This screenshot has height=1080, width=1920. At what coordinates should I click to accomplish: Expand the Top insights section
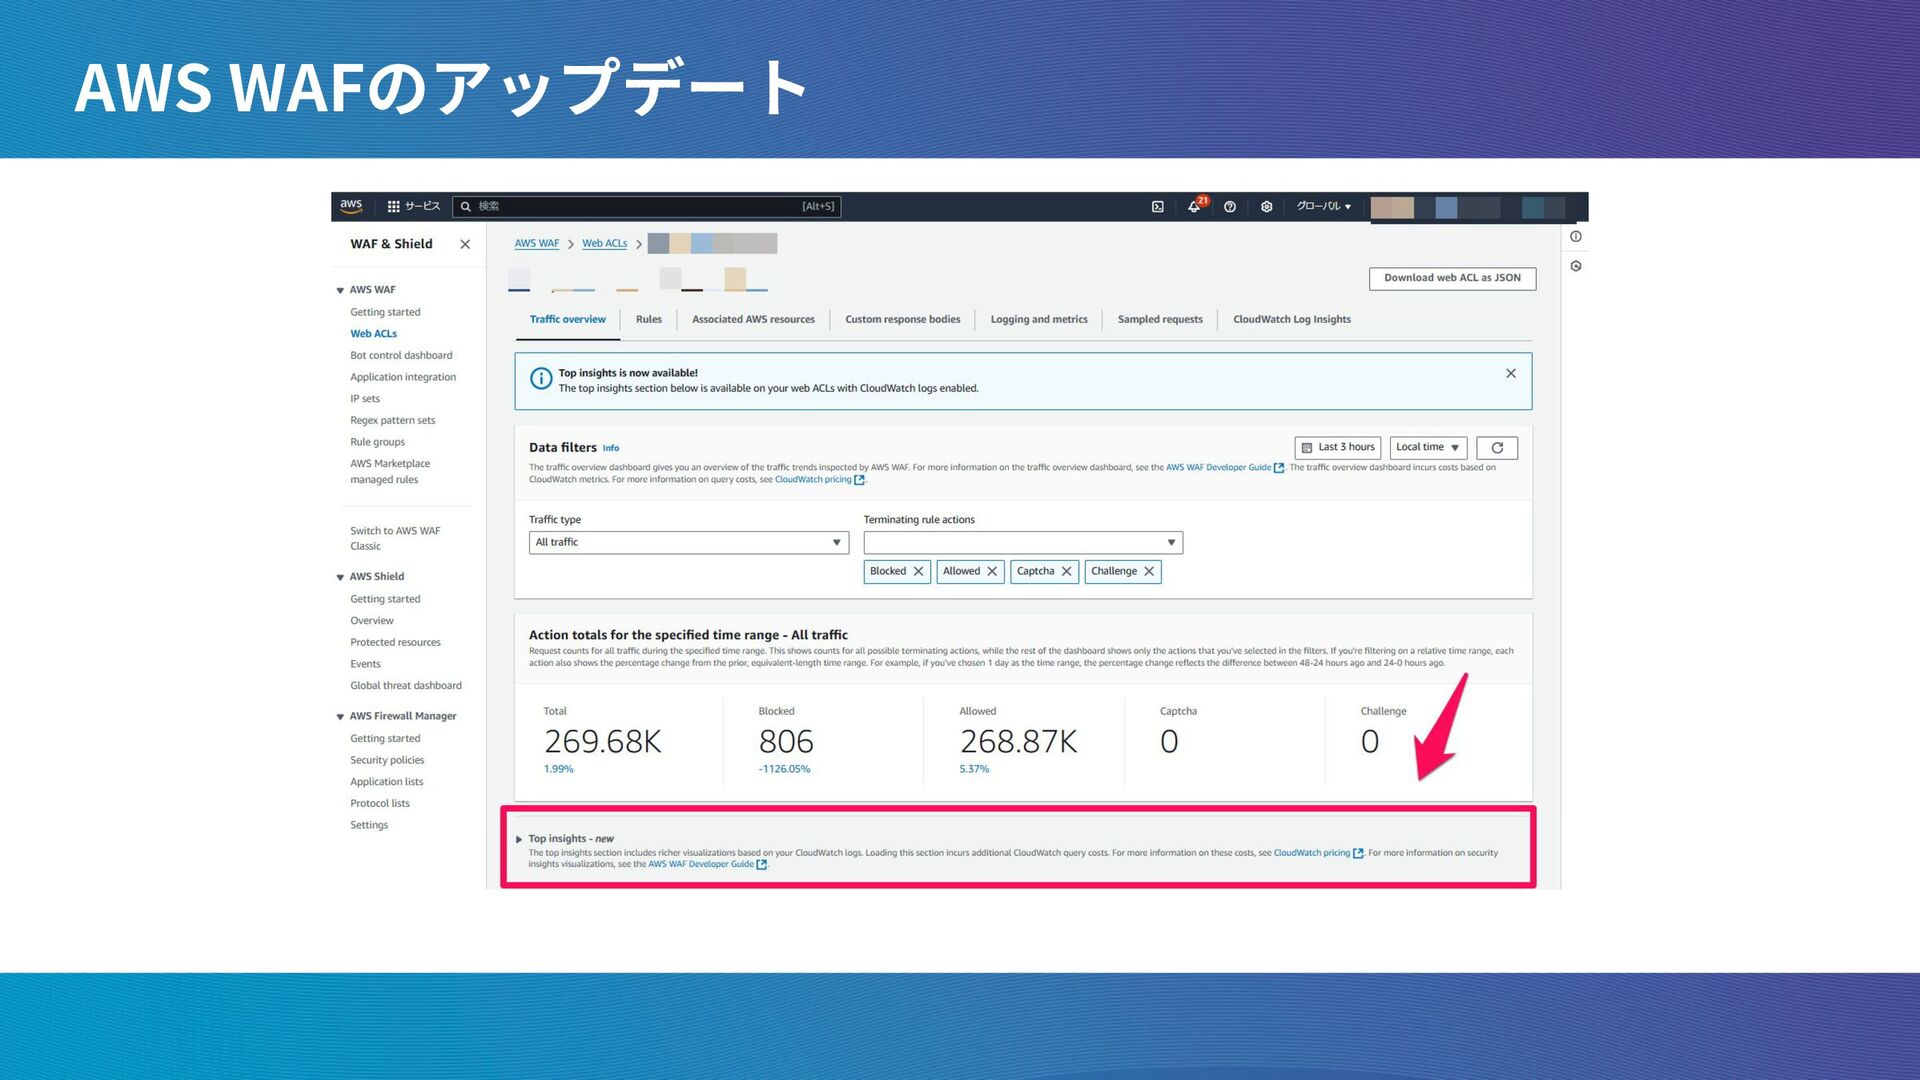(x=519, y=840)
